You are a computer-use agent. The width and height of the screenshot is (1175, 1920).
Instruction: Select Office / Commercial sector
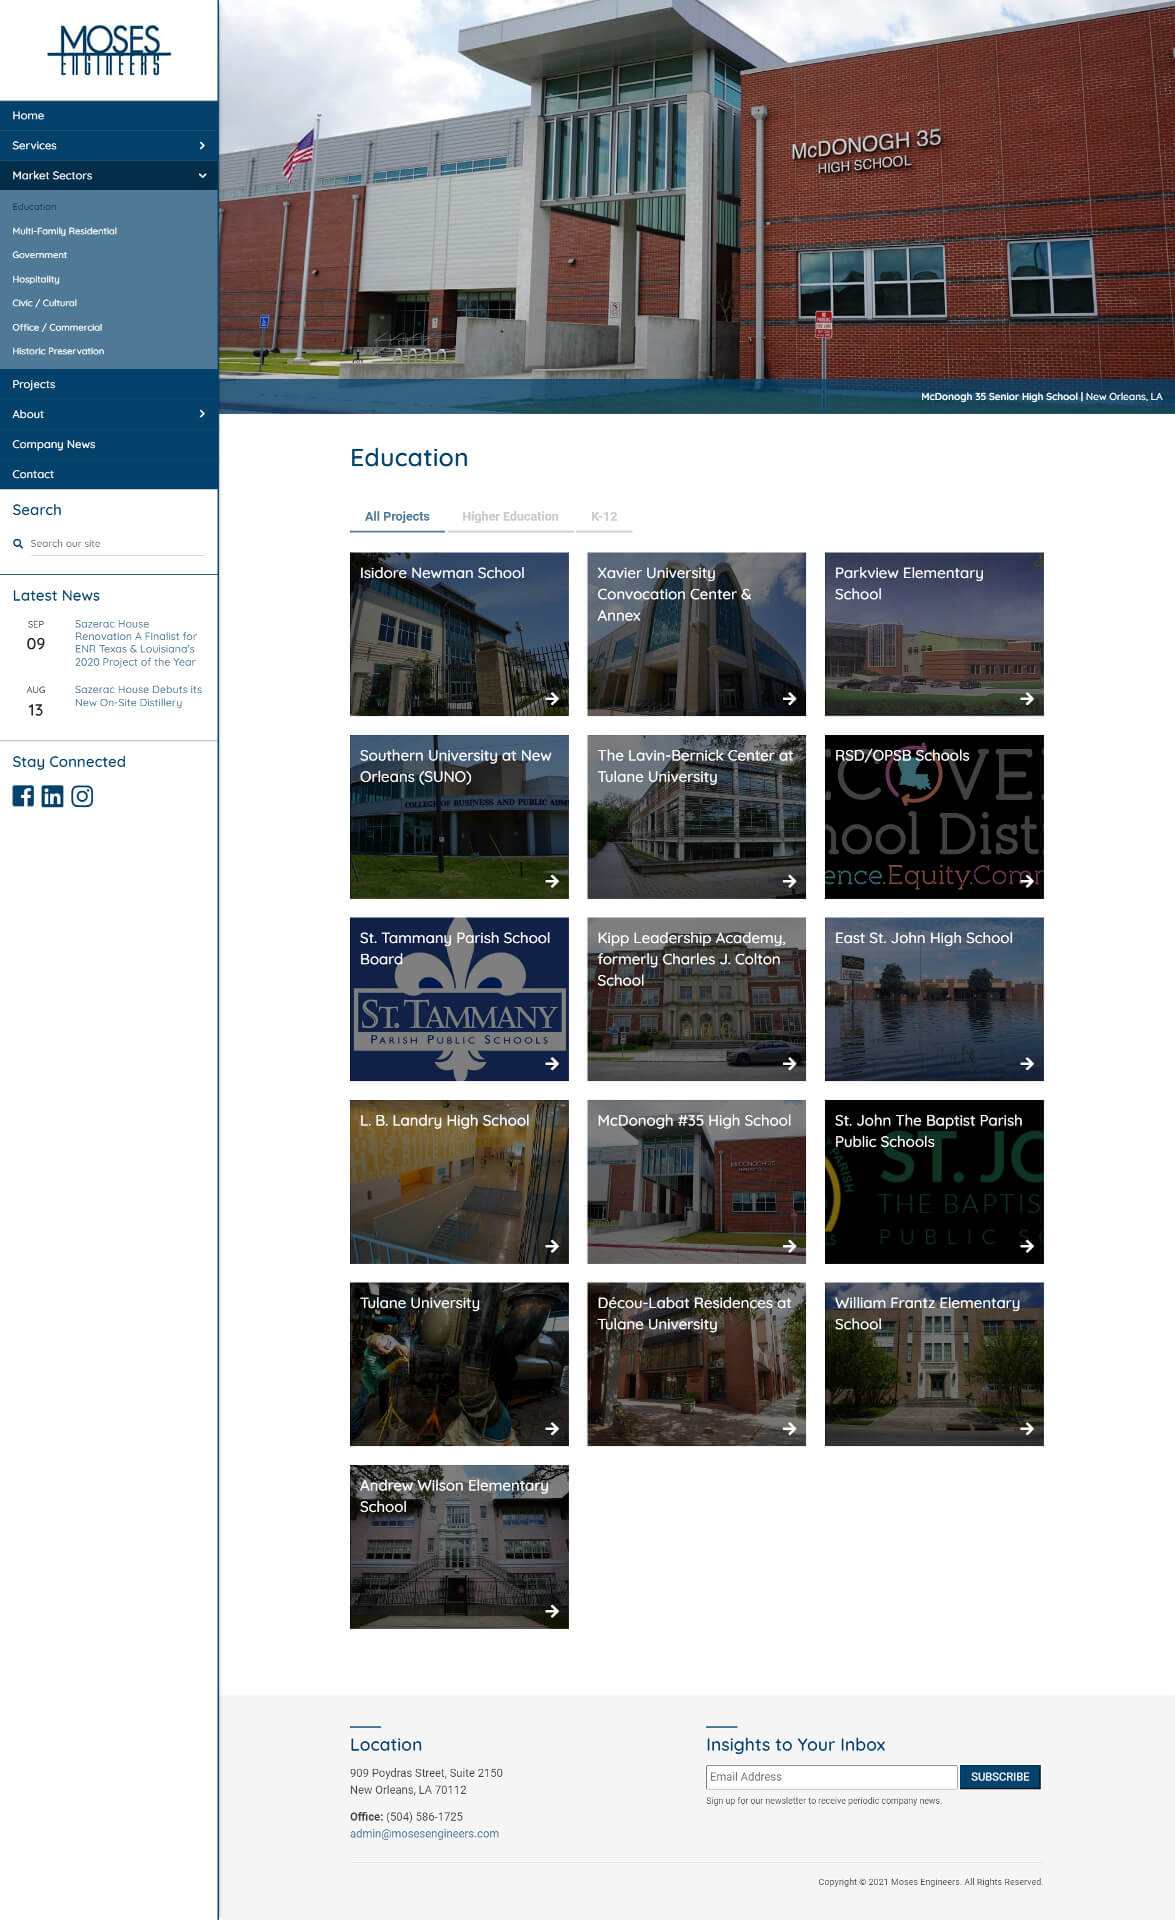pos(57,327)
